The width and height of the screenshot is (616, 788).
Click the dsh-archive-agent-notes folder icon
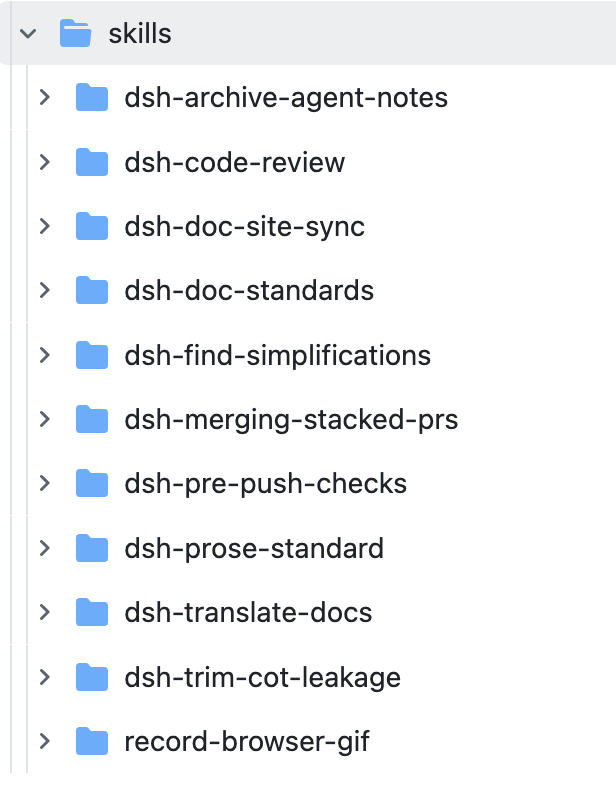[92, 97]
